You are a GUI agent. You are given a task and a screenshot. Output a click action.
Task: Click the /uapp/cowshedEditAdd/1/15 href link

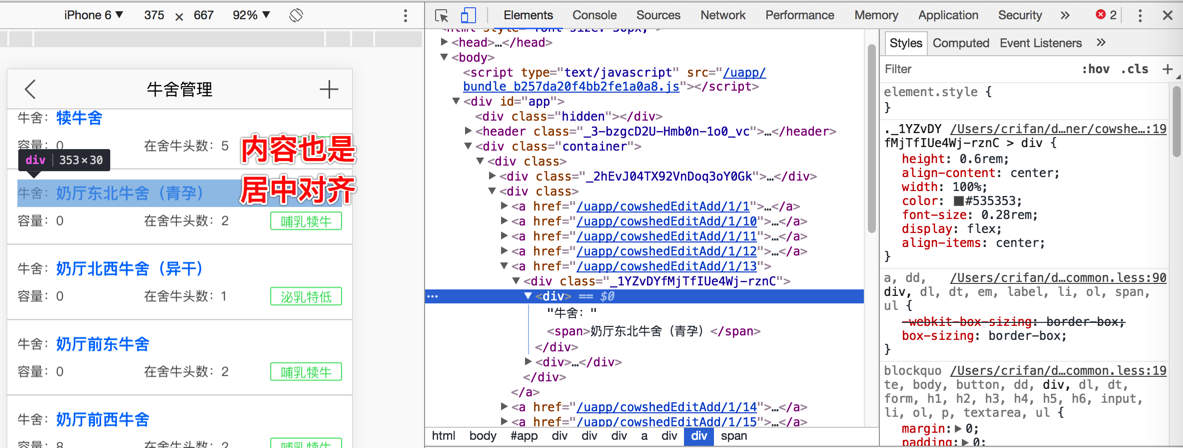(x=666, y=422)
